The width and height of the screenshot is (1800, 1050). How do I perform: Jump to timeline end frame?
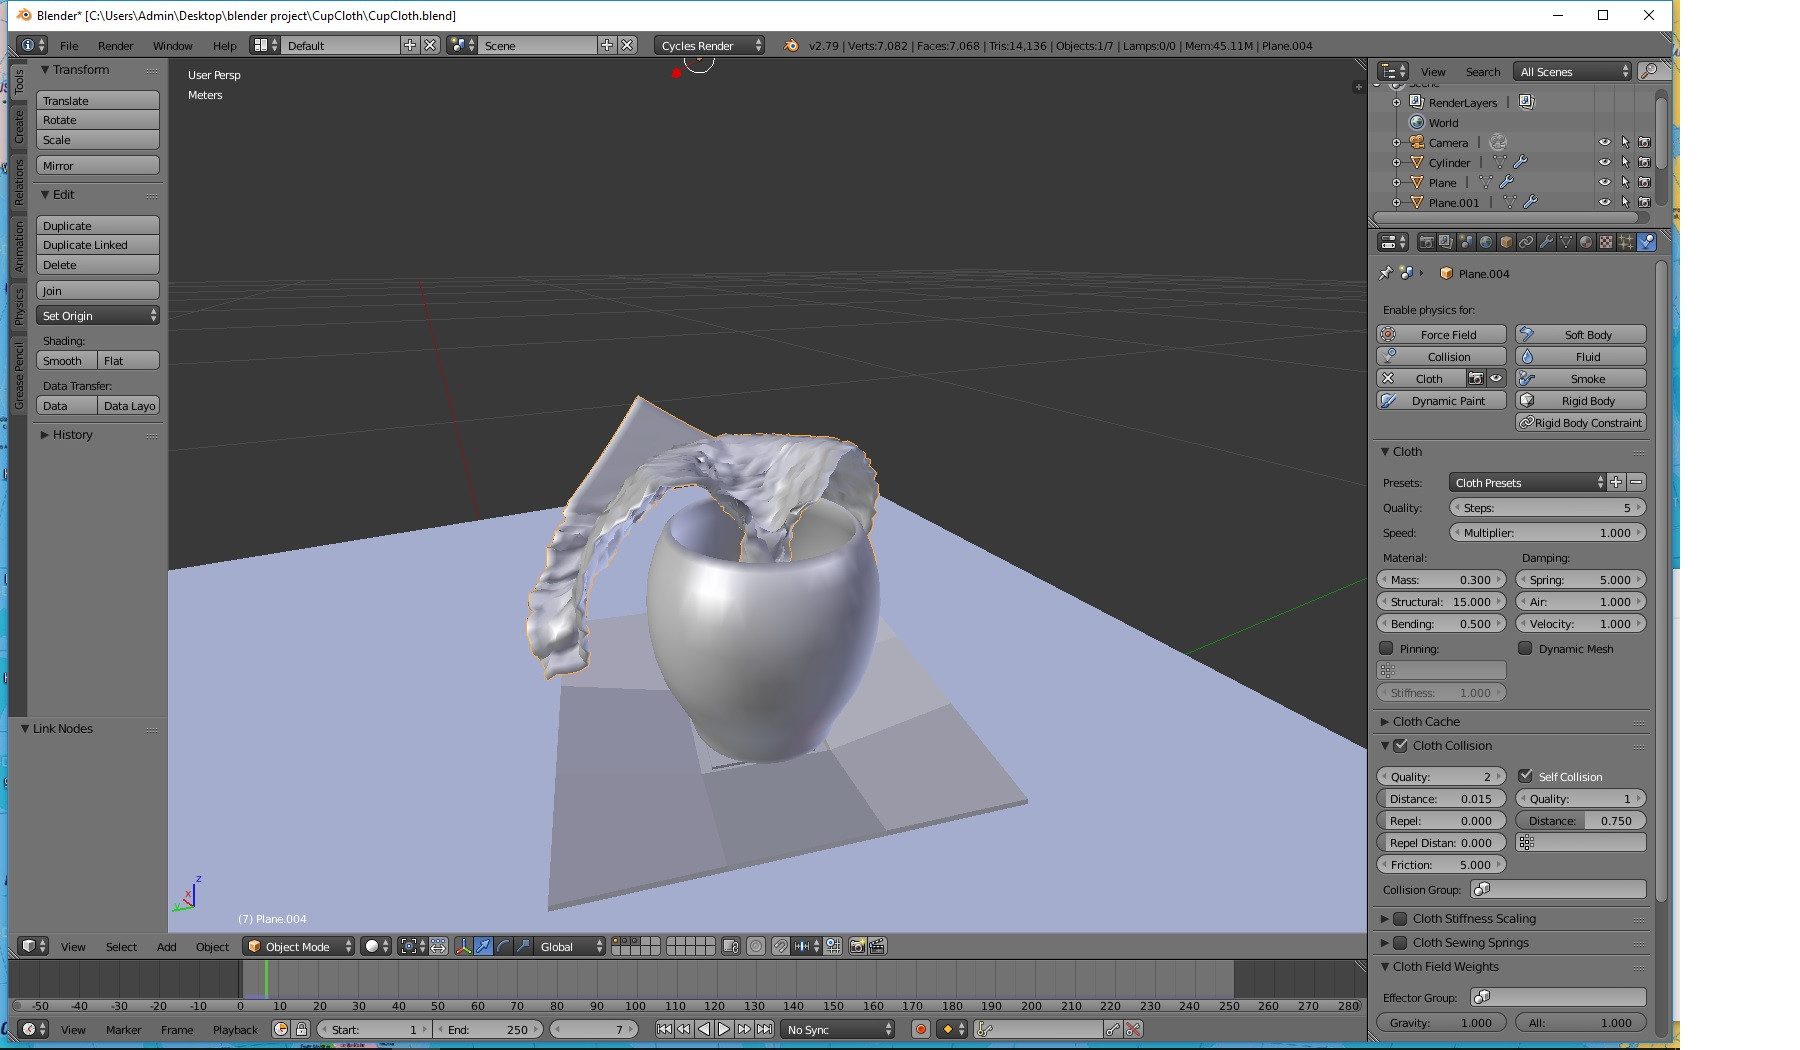click(x=764, y=1029)
